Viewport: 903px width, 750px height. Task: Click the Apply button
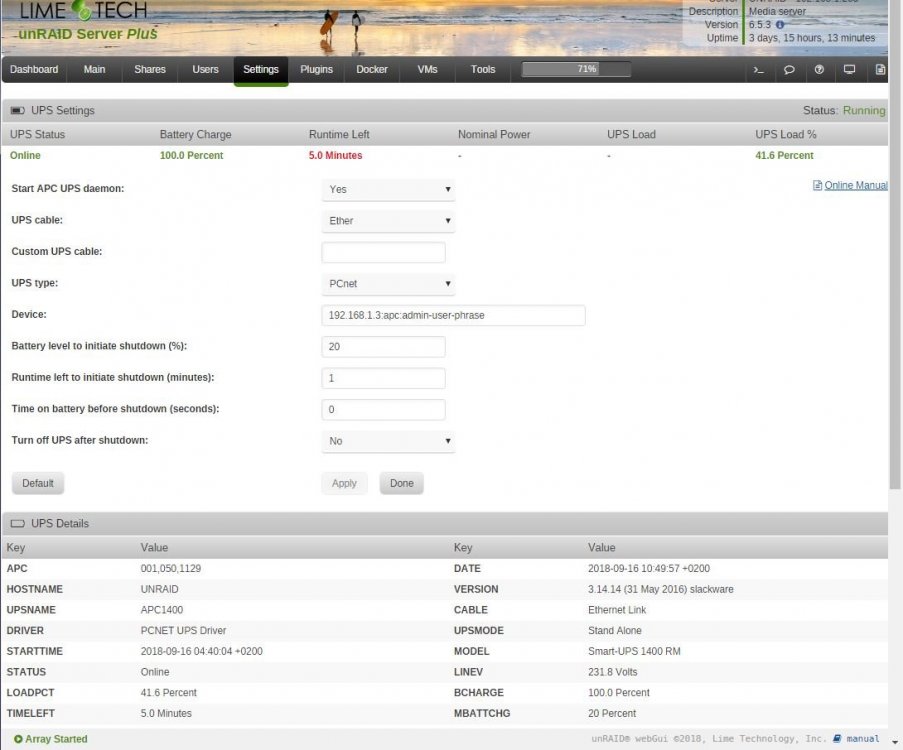(344, 483)
